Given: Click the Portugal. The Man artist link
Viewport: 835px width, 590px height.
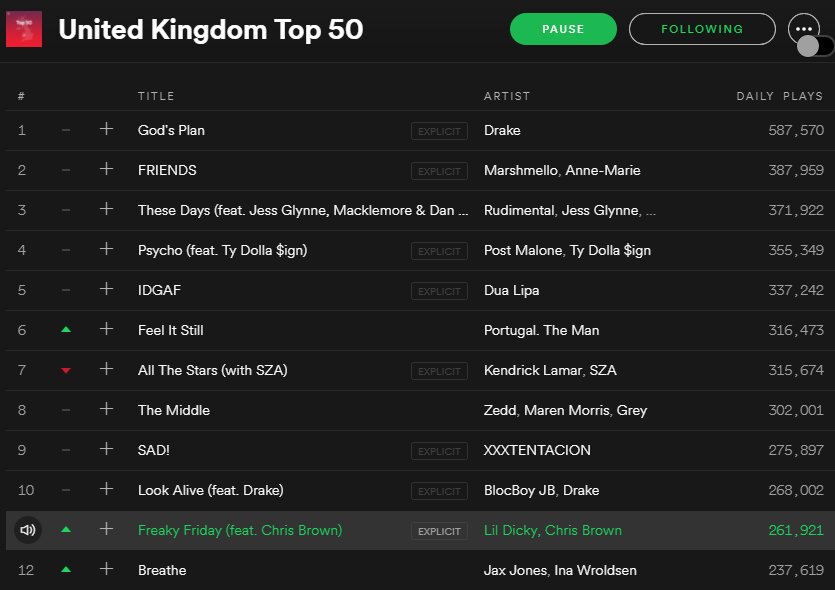Looking at the screenshot, I should pos(541,330).
